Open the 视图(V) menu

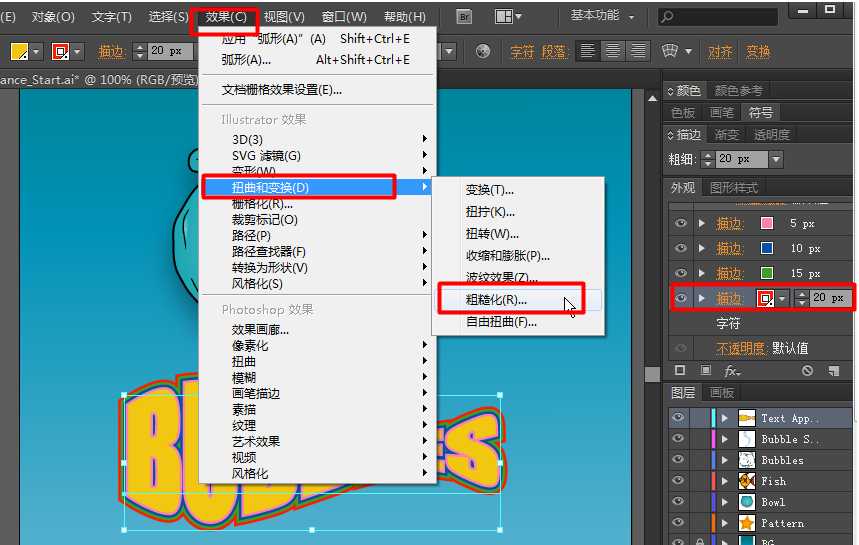(284, 18)
